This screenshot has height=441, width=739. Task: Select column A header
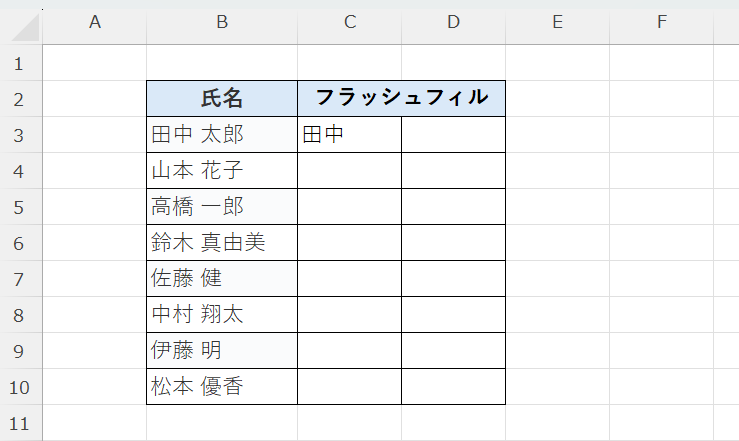coord(95,23)
